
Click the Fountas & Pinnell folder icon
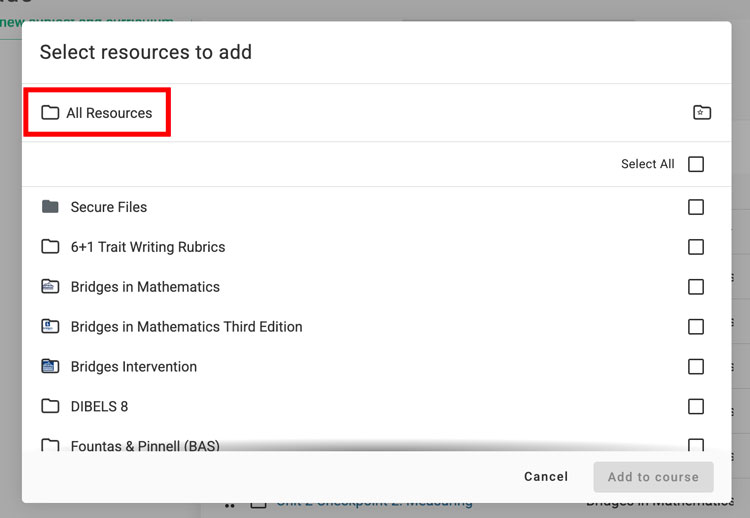[x=50, y=446]
